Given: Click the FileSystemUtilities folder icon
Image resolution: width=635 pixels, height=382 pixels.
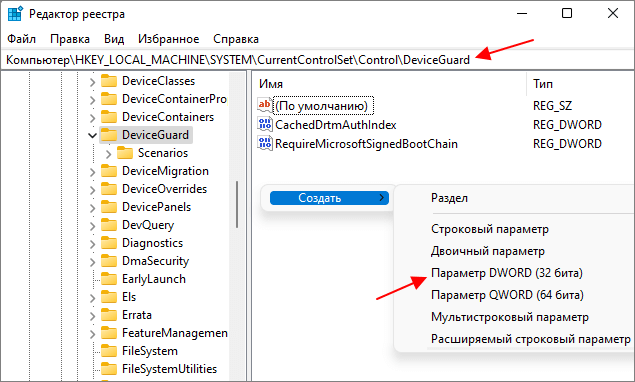Looking at the screenshot, I should [109, 369].
